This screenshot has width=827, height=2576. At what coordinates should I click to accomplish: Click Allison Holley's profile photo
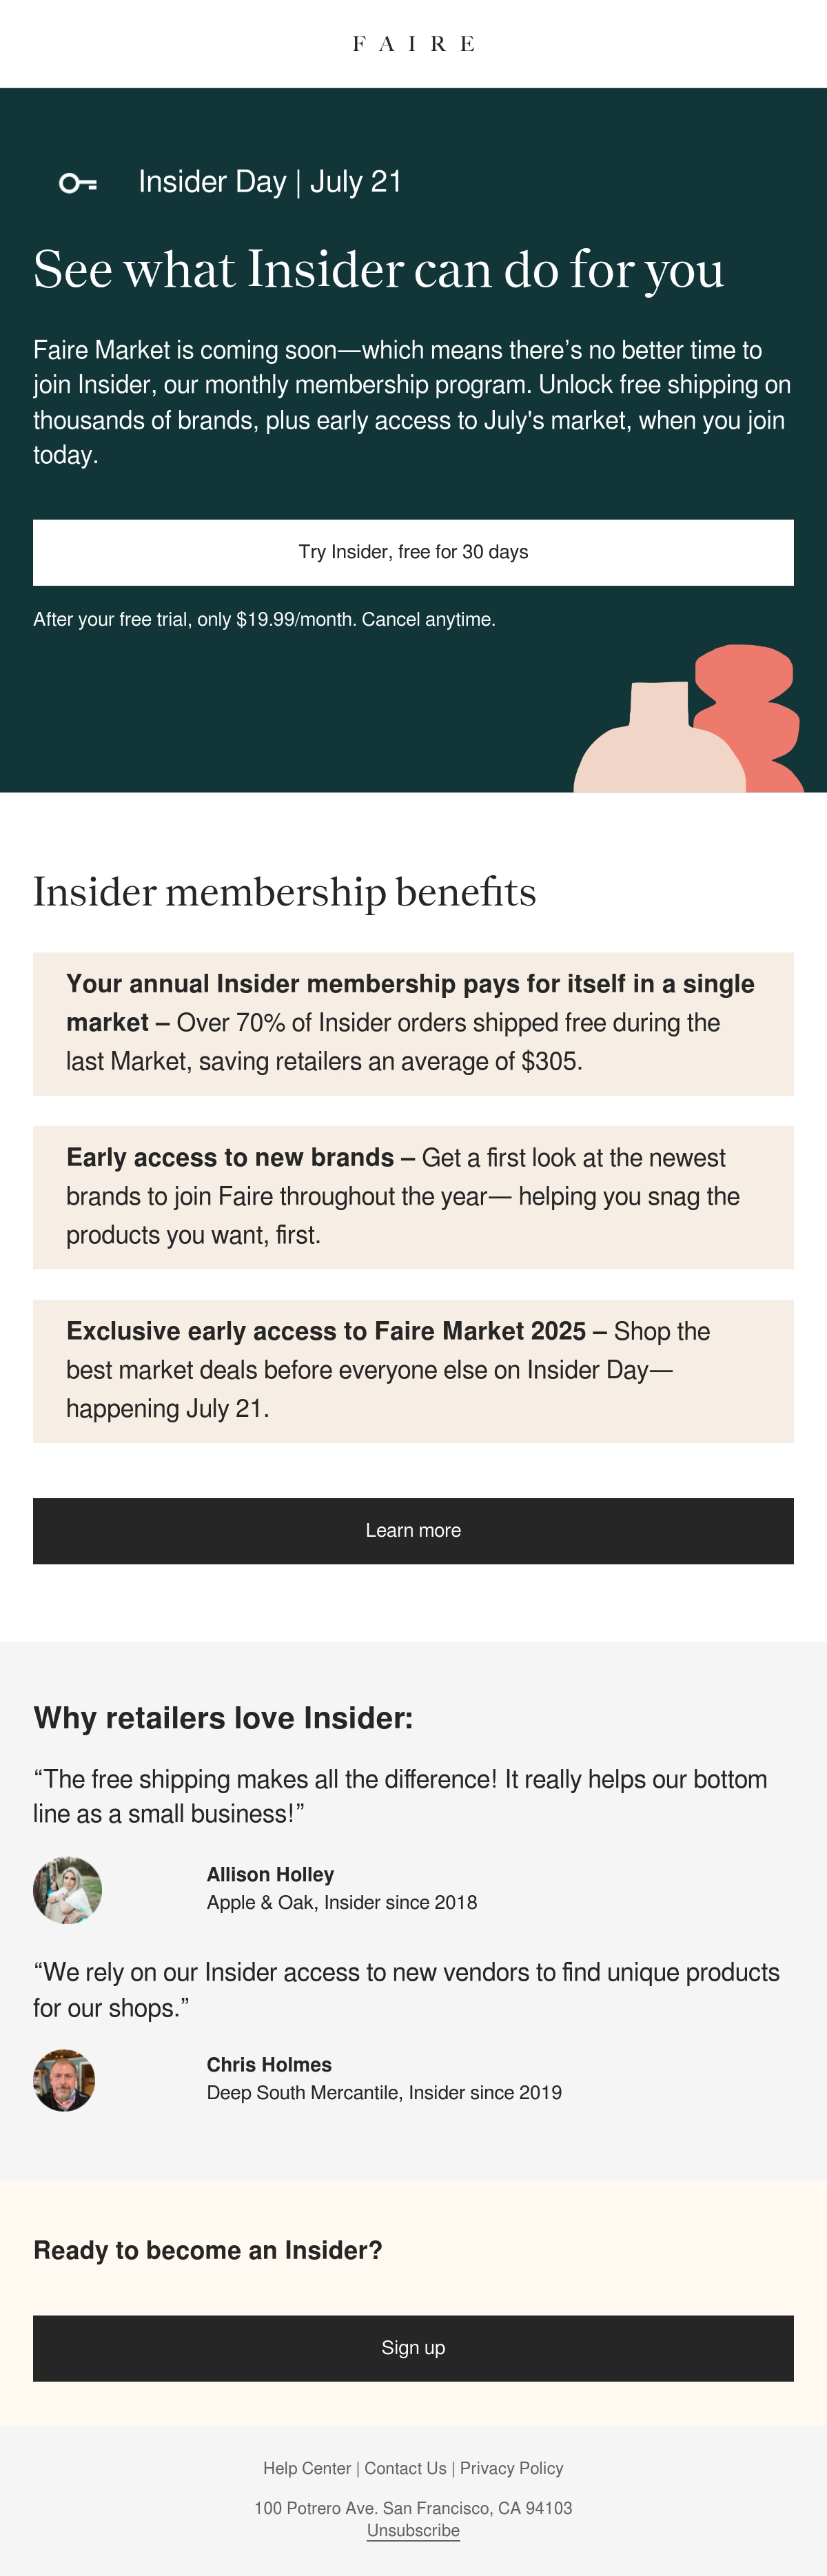pos(67,1889)
